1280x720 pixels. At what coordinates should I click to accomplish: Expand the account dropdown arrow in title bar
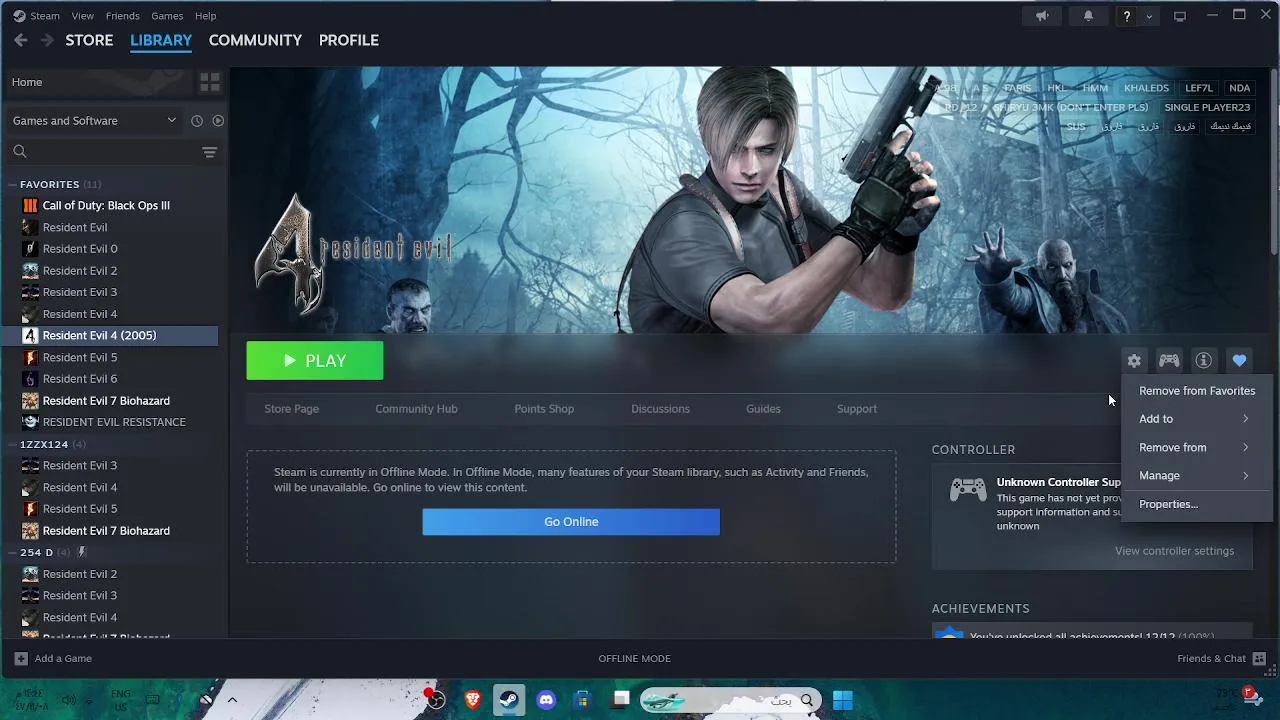coord(1149,16)
